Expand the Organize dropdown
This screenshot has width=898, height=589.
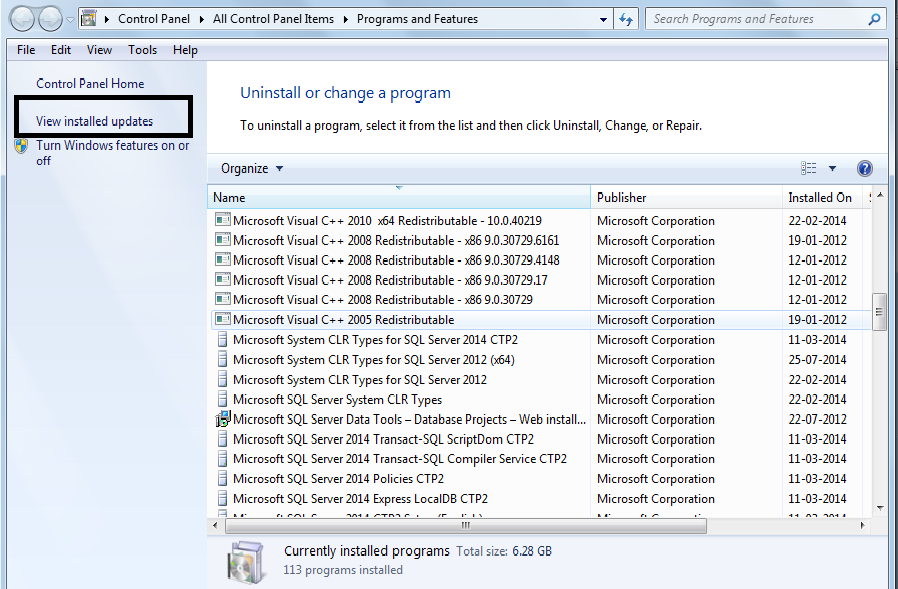[x=252, y=168]
